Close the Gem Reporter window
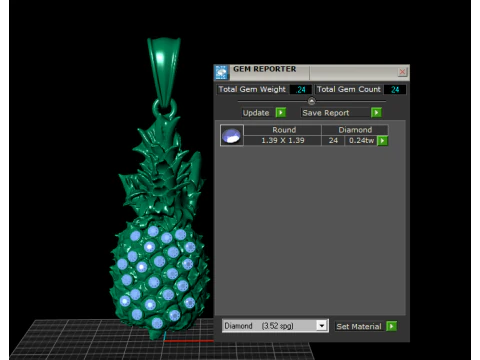Screen dimensions: 480x360 (x=402, y=72)
